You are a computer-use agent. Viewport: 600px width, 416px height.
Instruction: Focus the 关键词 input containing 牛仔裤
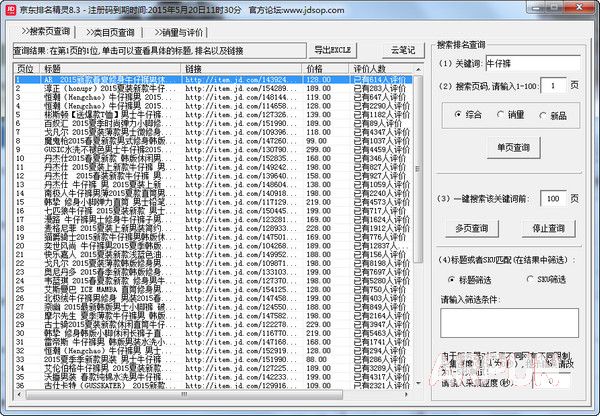pos(533,64)
